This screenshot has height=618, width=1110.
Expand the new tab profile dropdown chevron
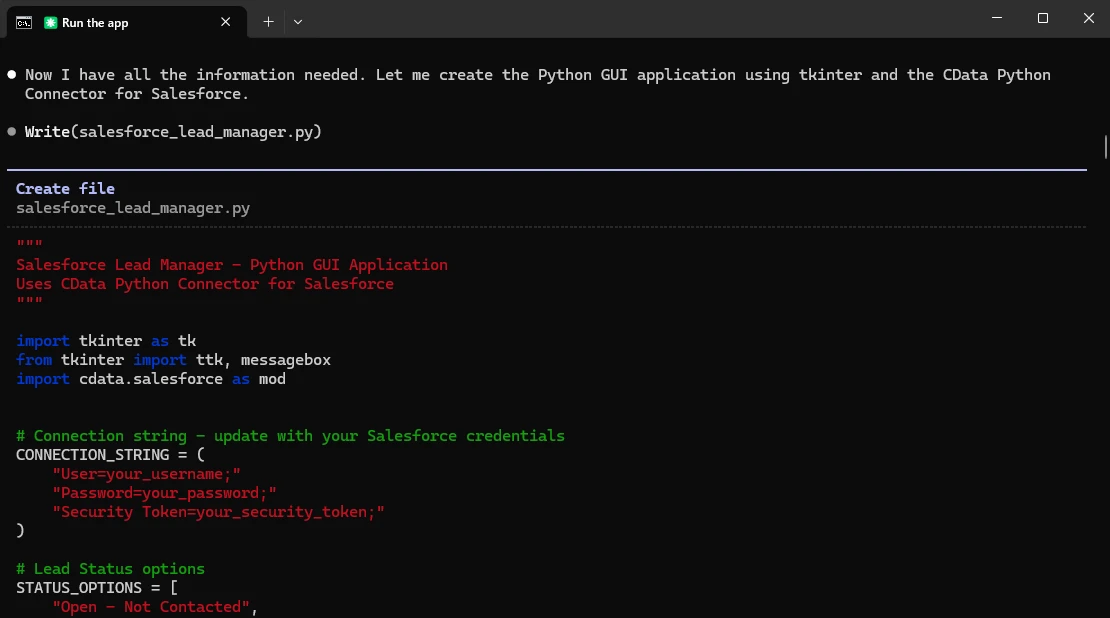coord(298,21)
